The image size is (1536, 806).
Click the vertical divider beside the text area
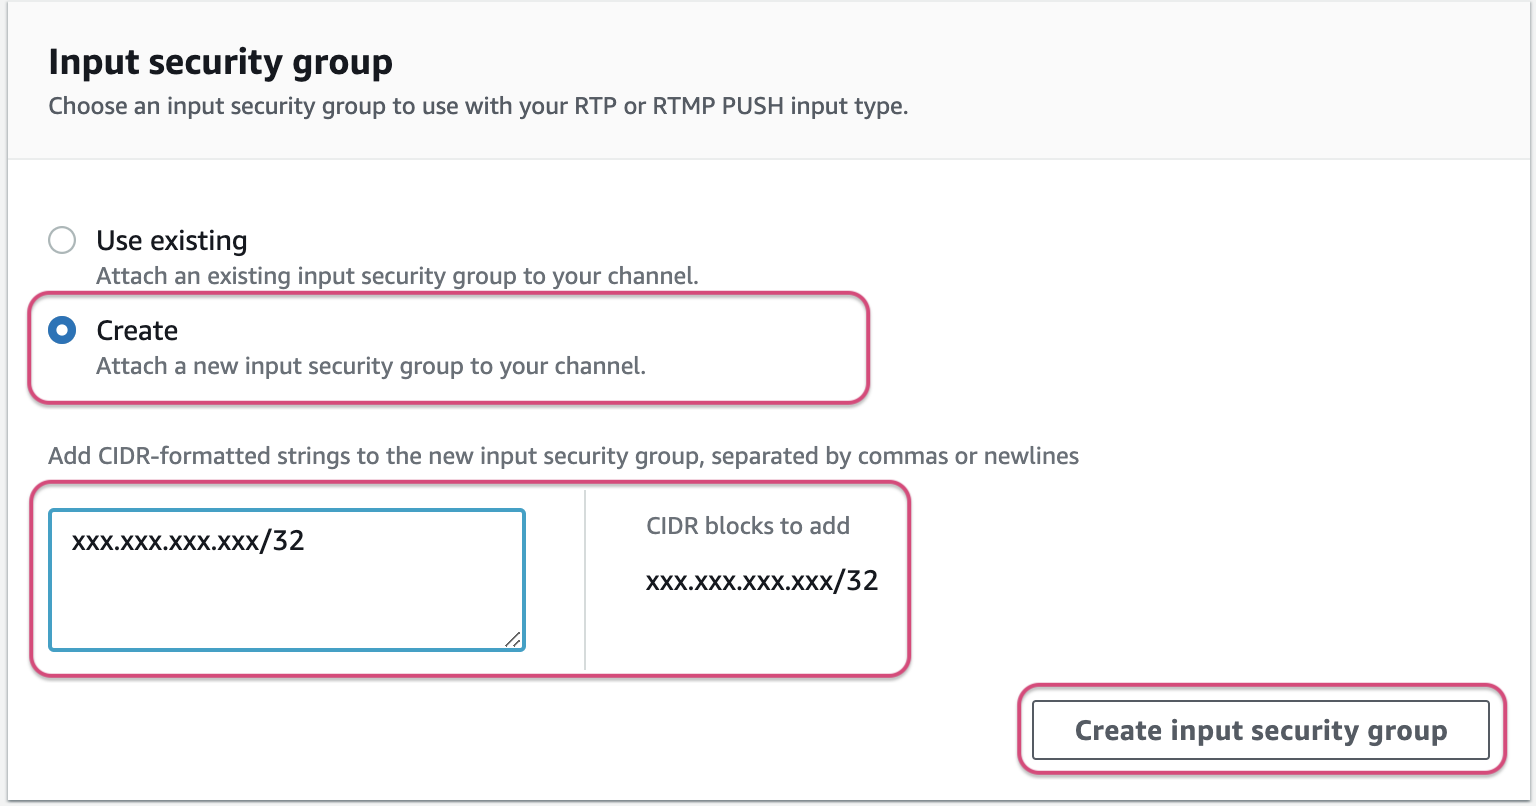[x=585, y=580]
